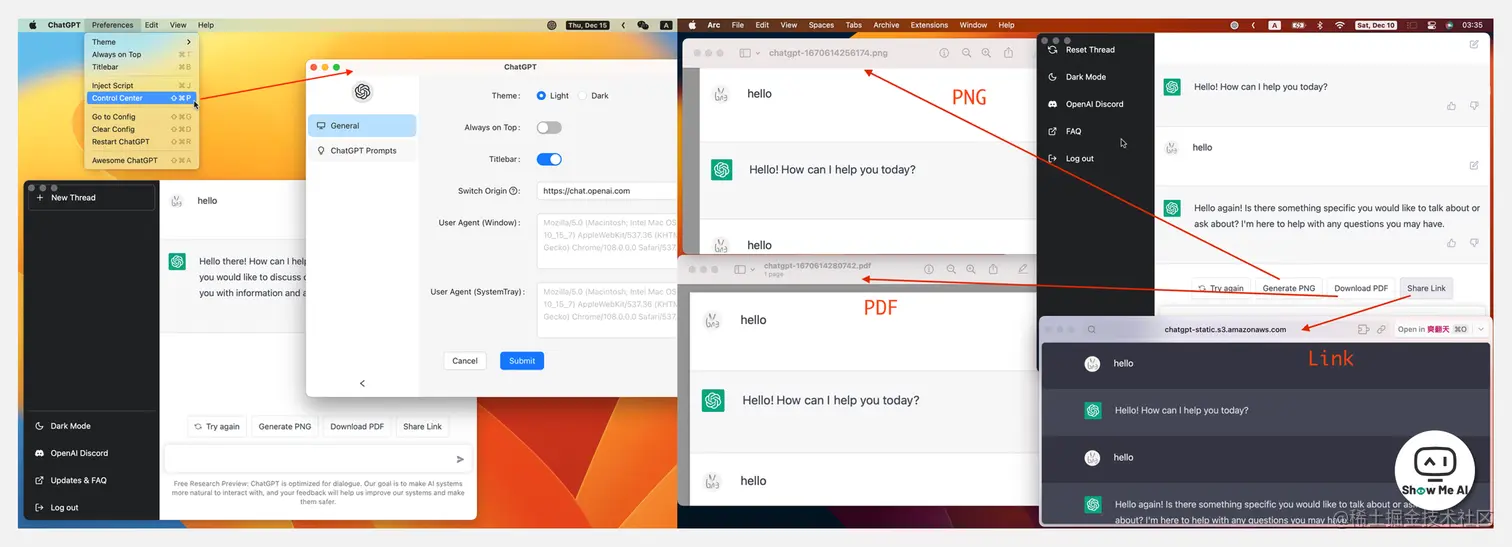Screen dimensions: 1512x547
Task: Click the OpenAI logo in Control Center
Action: 362,92
